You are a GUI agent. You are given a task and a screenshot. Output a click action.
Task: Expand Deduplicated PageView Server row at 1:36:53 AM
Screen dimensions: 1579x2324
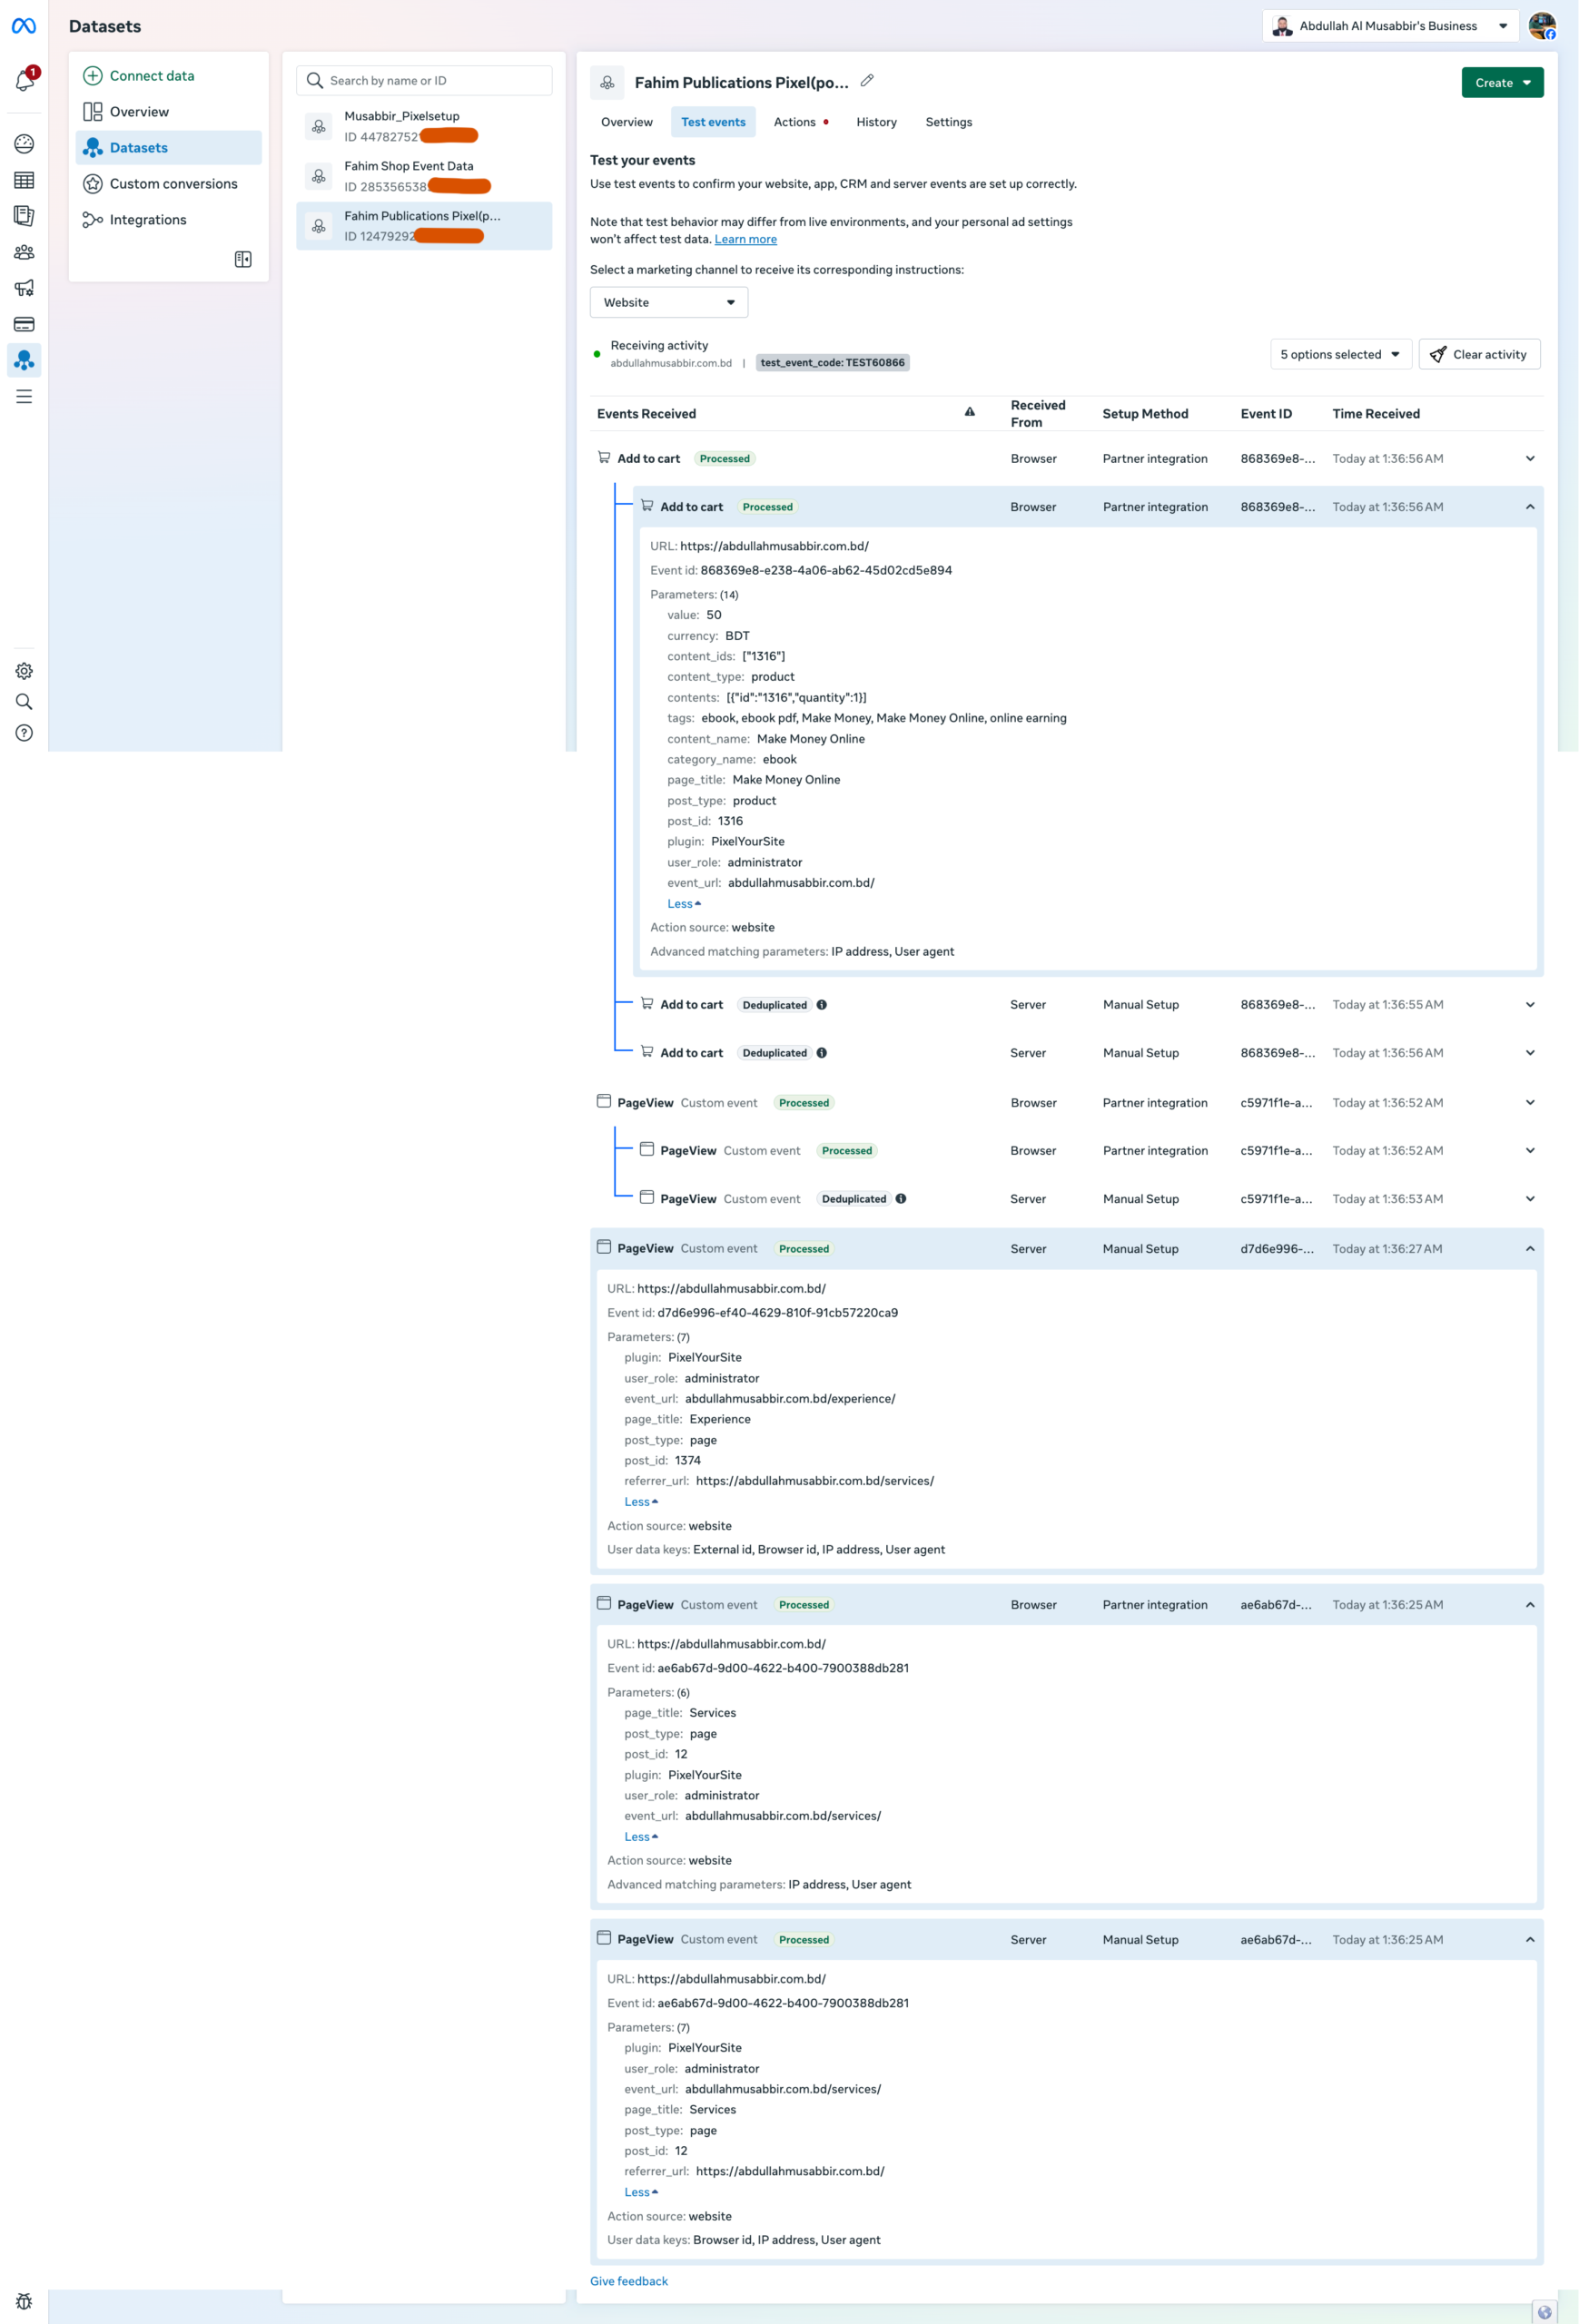[x=1530, y=1199]
